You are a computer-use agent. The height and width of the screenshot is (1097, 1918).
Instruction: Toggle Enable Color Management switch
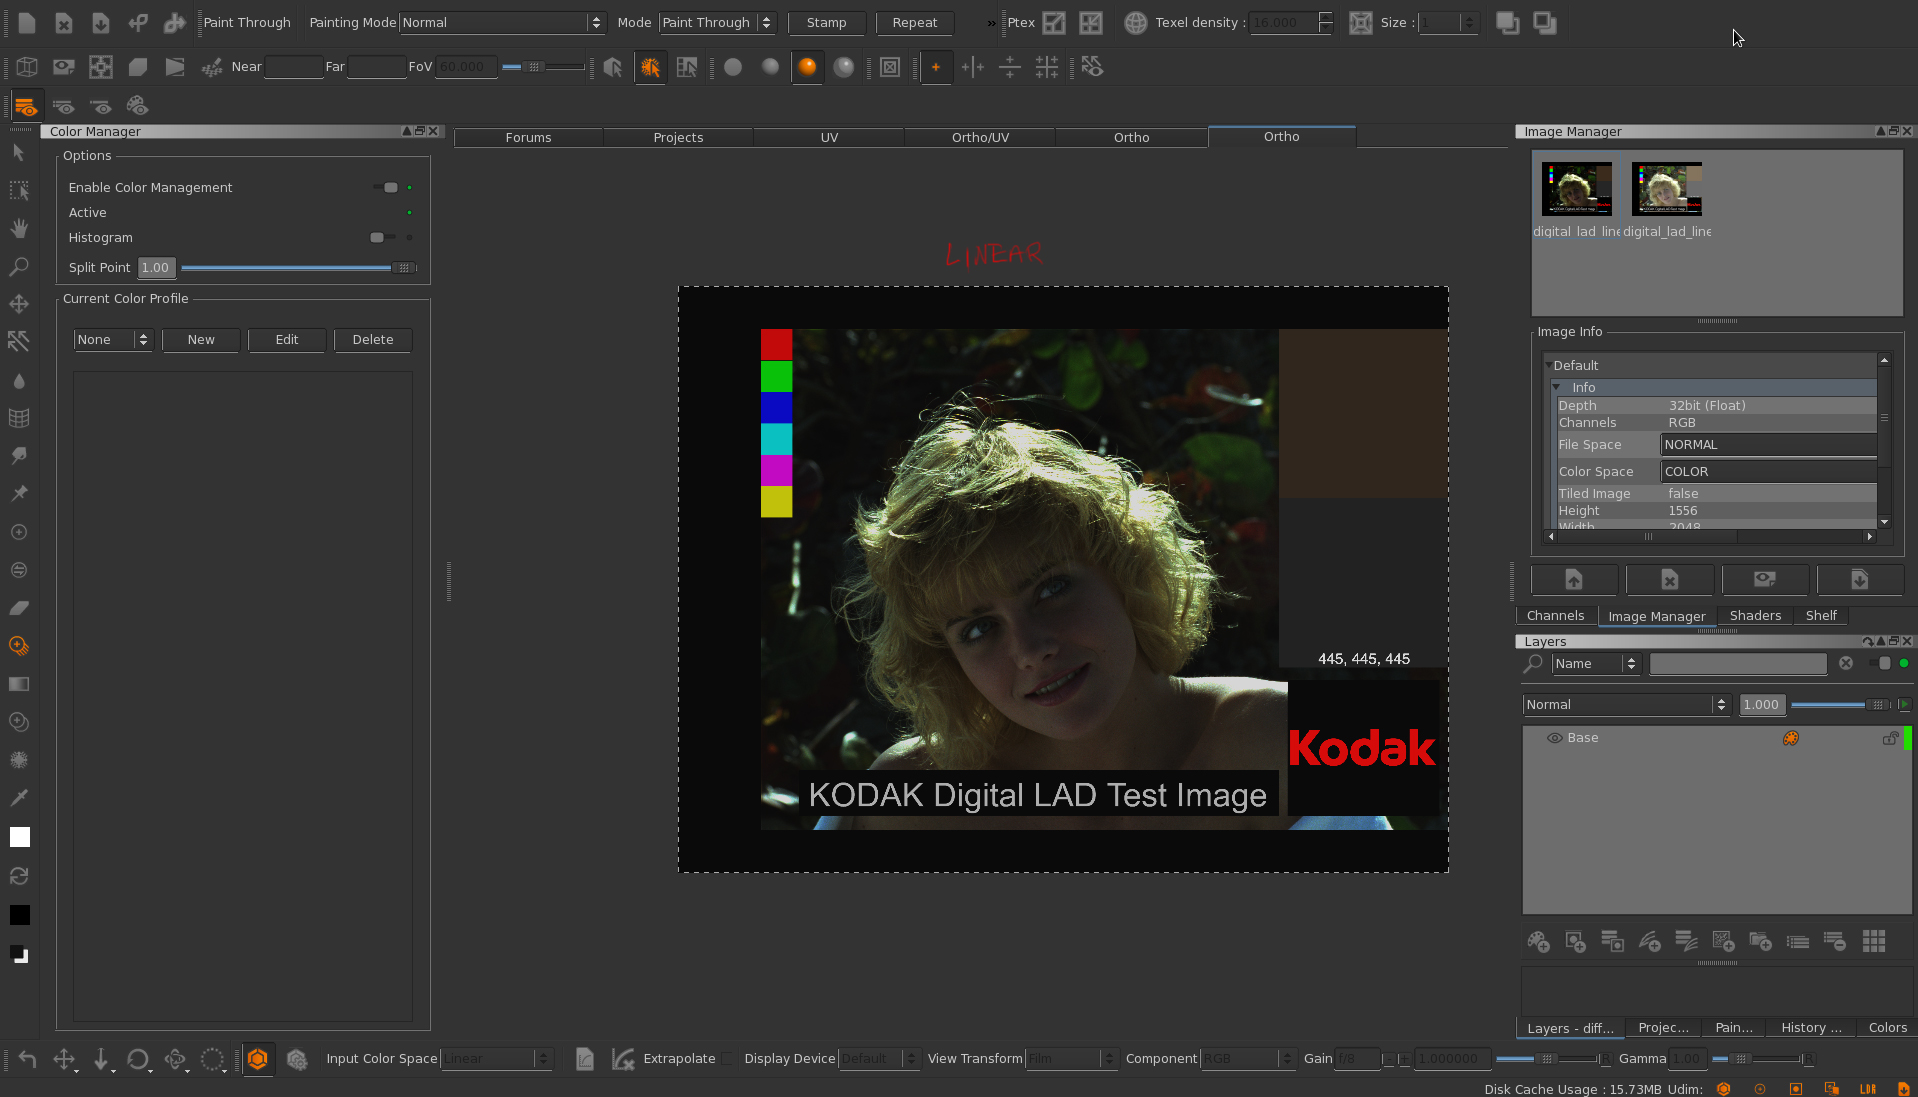coord(385,187)
